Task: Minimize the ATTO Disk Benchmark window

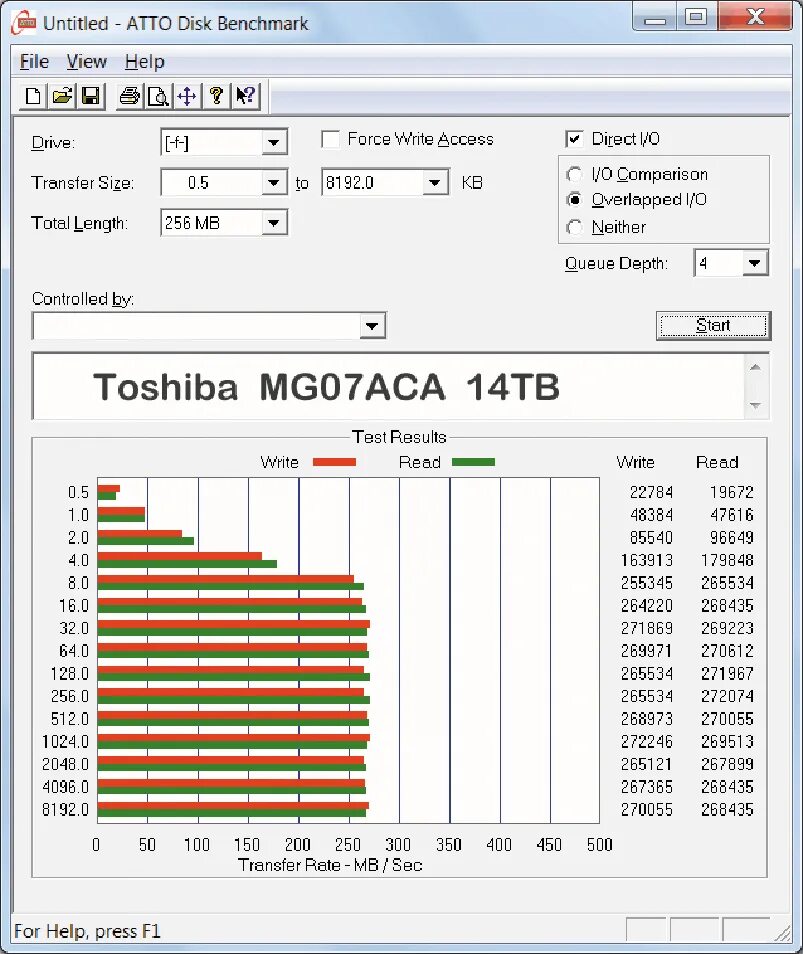Action: [x=655, y=18]
